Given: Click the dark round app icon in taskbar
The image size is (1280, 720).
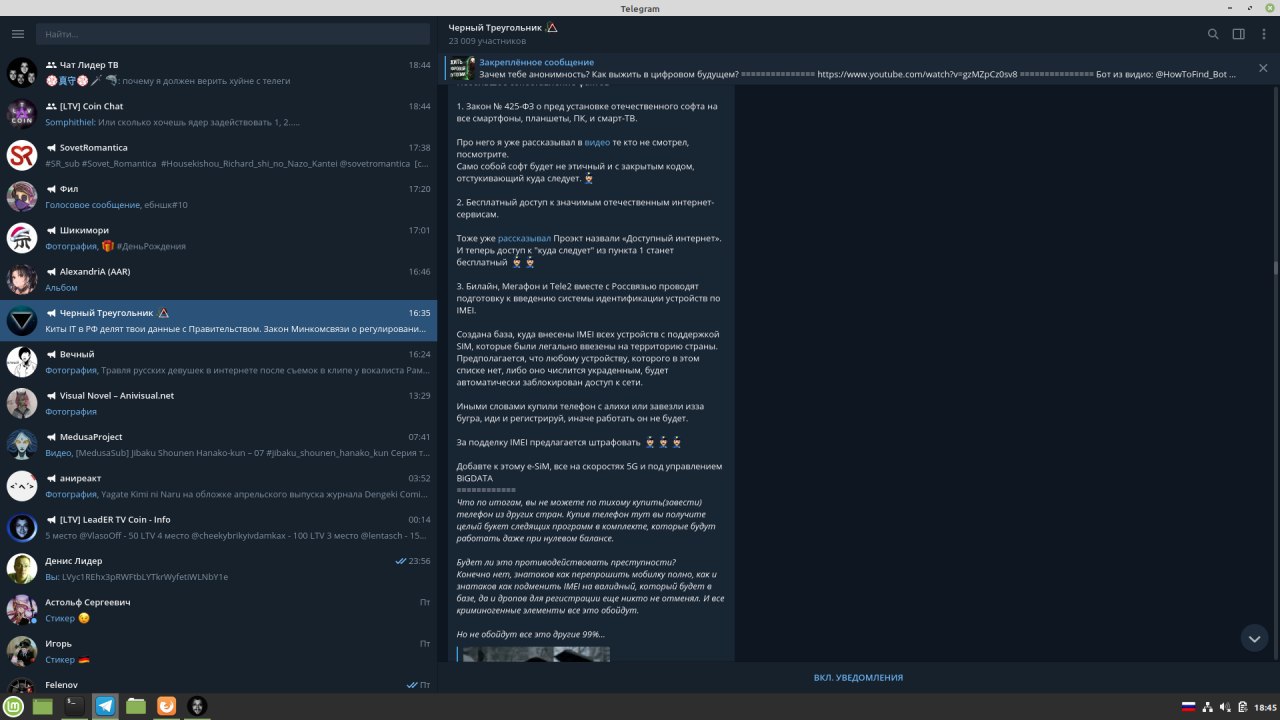Looking at the screenshot, I should pyautogui.click(x=198, y=706).
